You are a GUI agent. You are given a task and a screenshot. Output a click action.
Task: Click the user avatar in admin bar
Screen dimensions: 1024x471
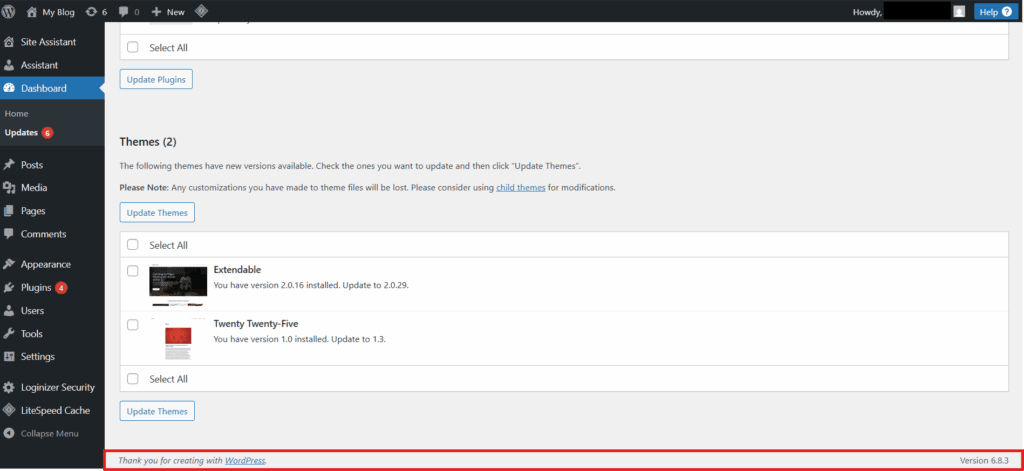(959, 12)
